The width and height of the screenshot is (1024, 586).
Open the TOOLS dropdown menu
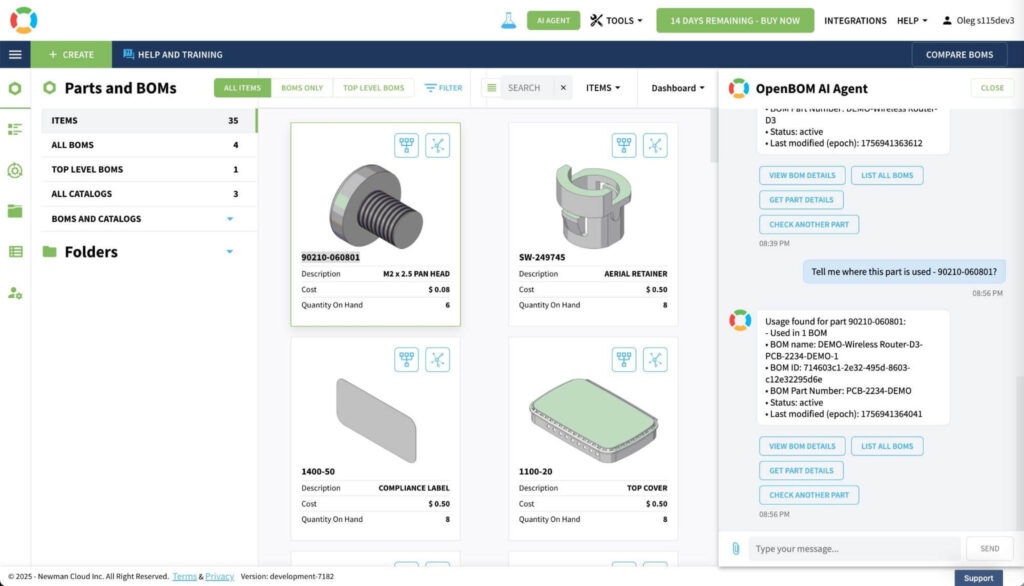(616, 20)
